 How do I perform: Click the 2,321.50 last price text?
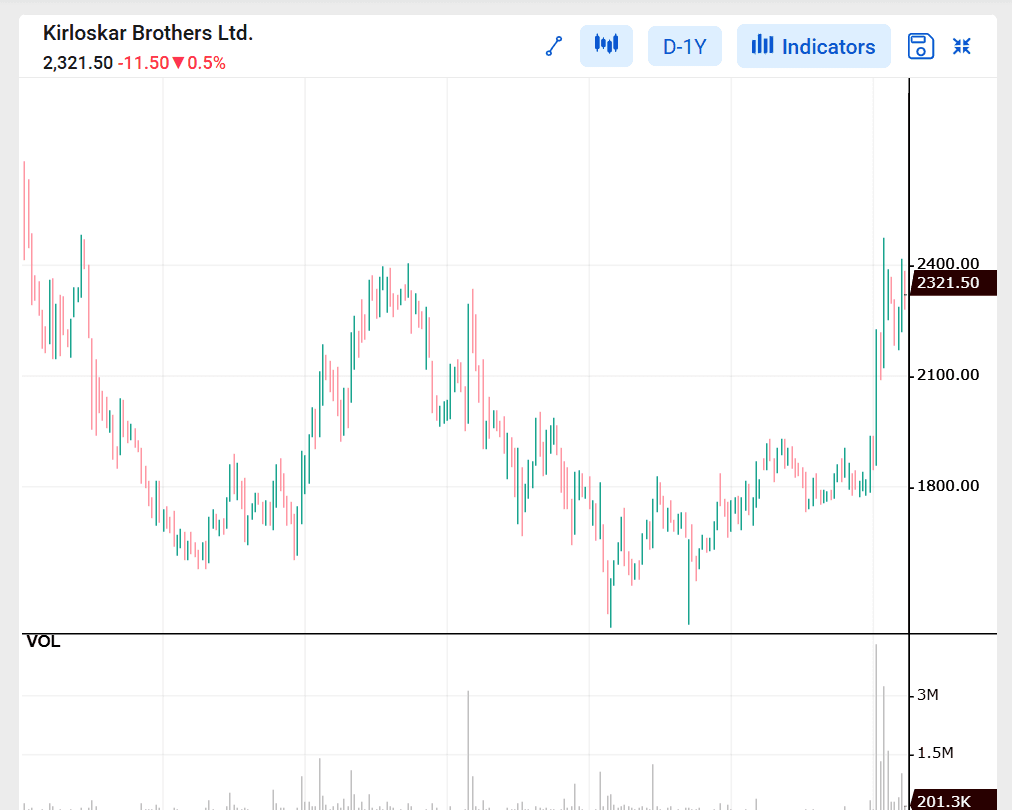[x=77, y=63]
